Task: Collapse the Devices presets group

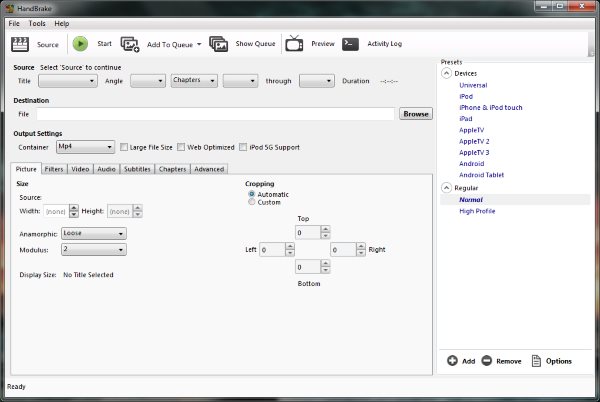Action: pos(446,73)
